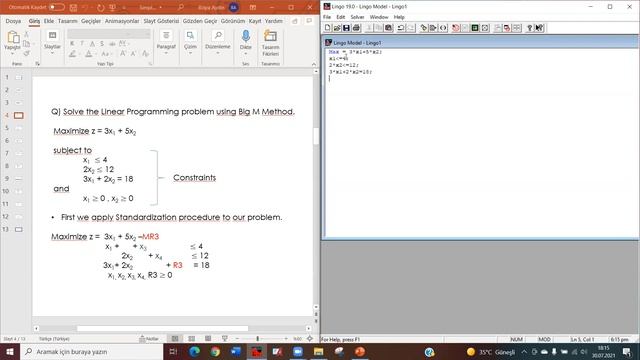
Task: Click the Slide Show icon in PowerPoint status bar
Action: pos(224,339)
